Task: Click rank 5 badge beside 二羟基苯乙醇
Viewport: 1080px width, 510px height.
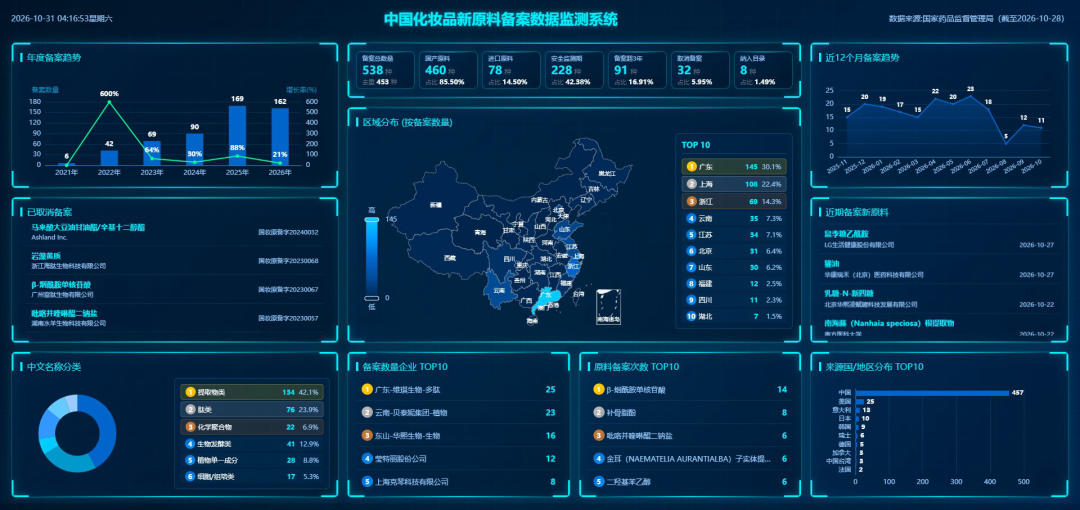Action: click(x=598, y=482)
